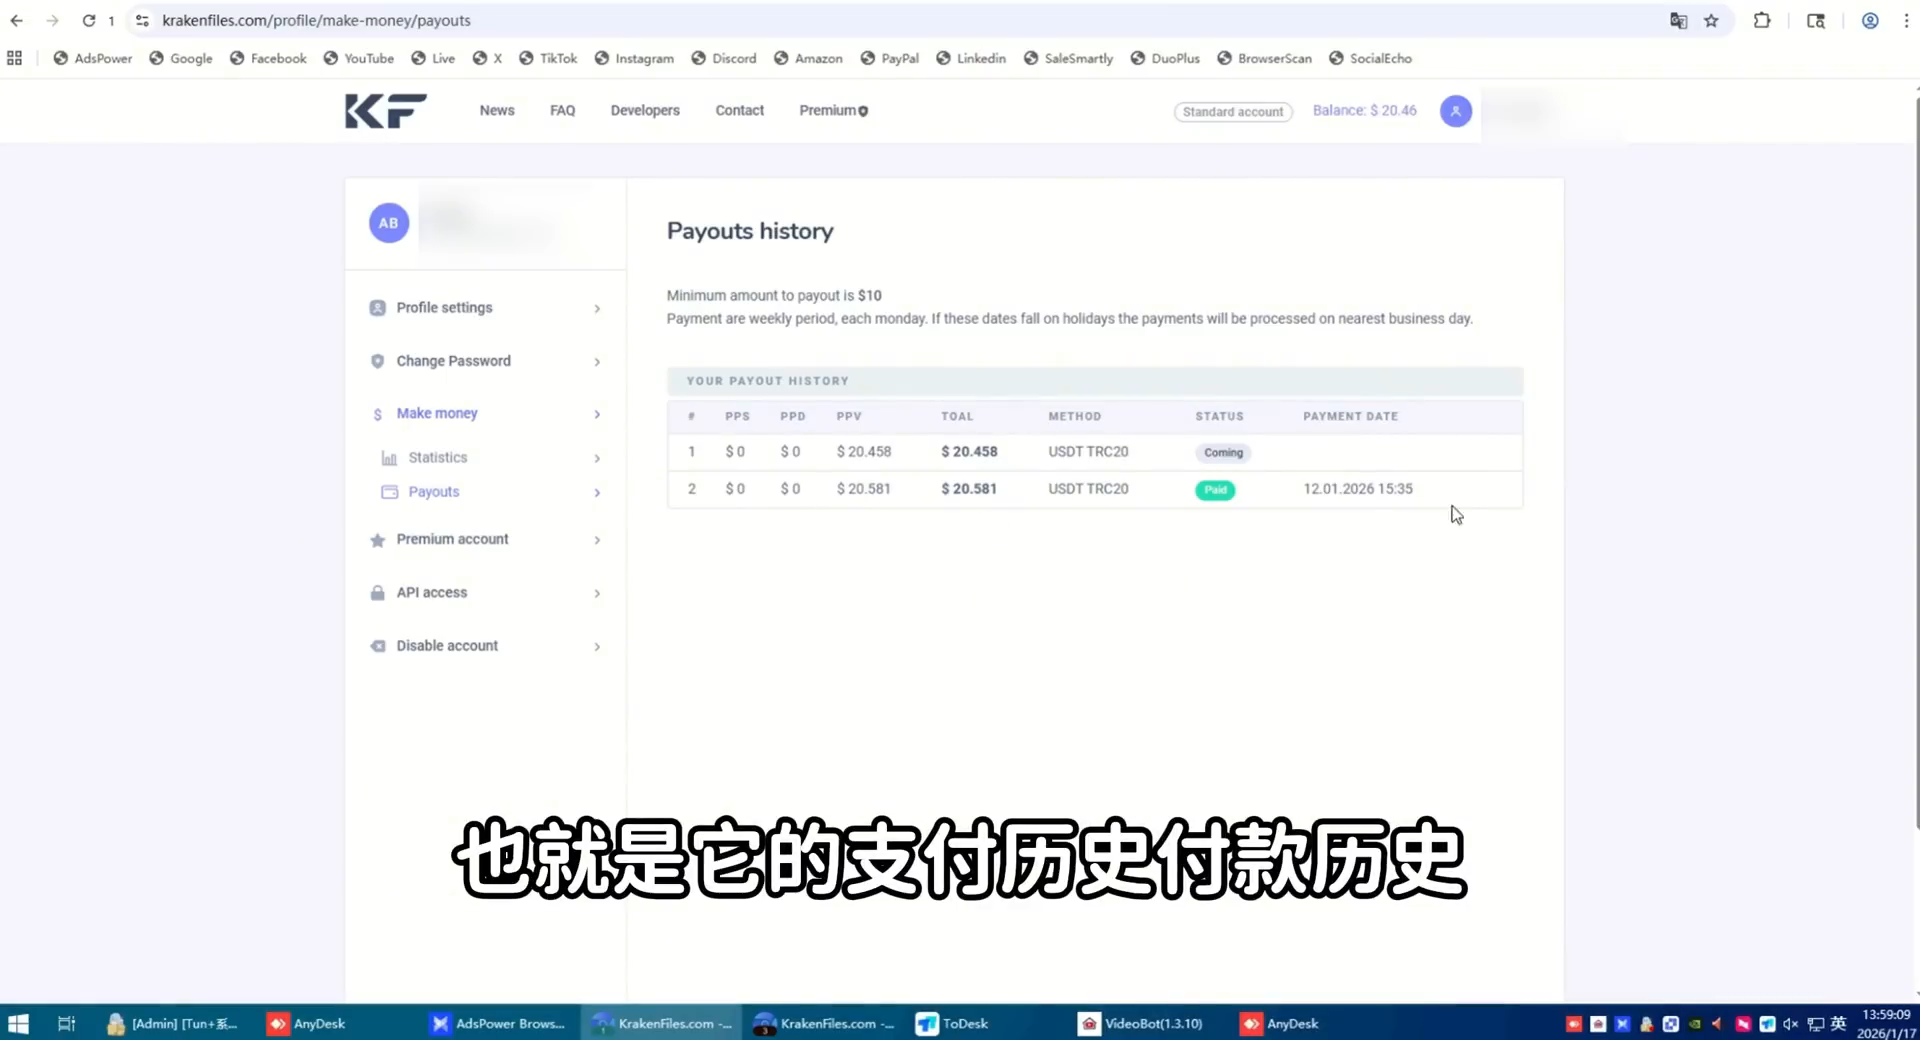Expand the Payouts chevron
The image size is (1920, 1040).
[x=597, y=493]
